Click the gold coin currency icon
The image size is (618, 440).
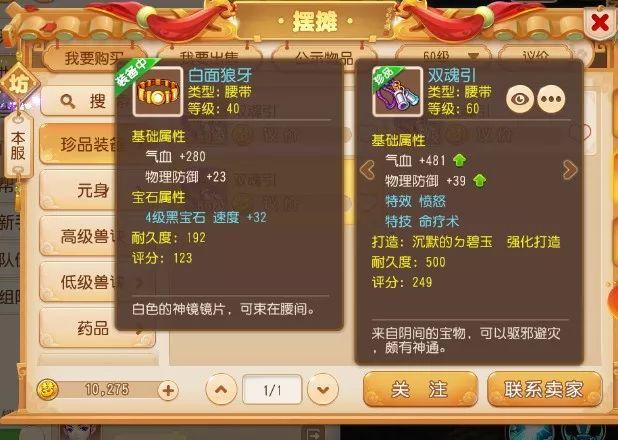click(x=47, y=390)
